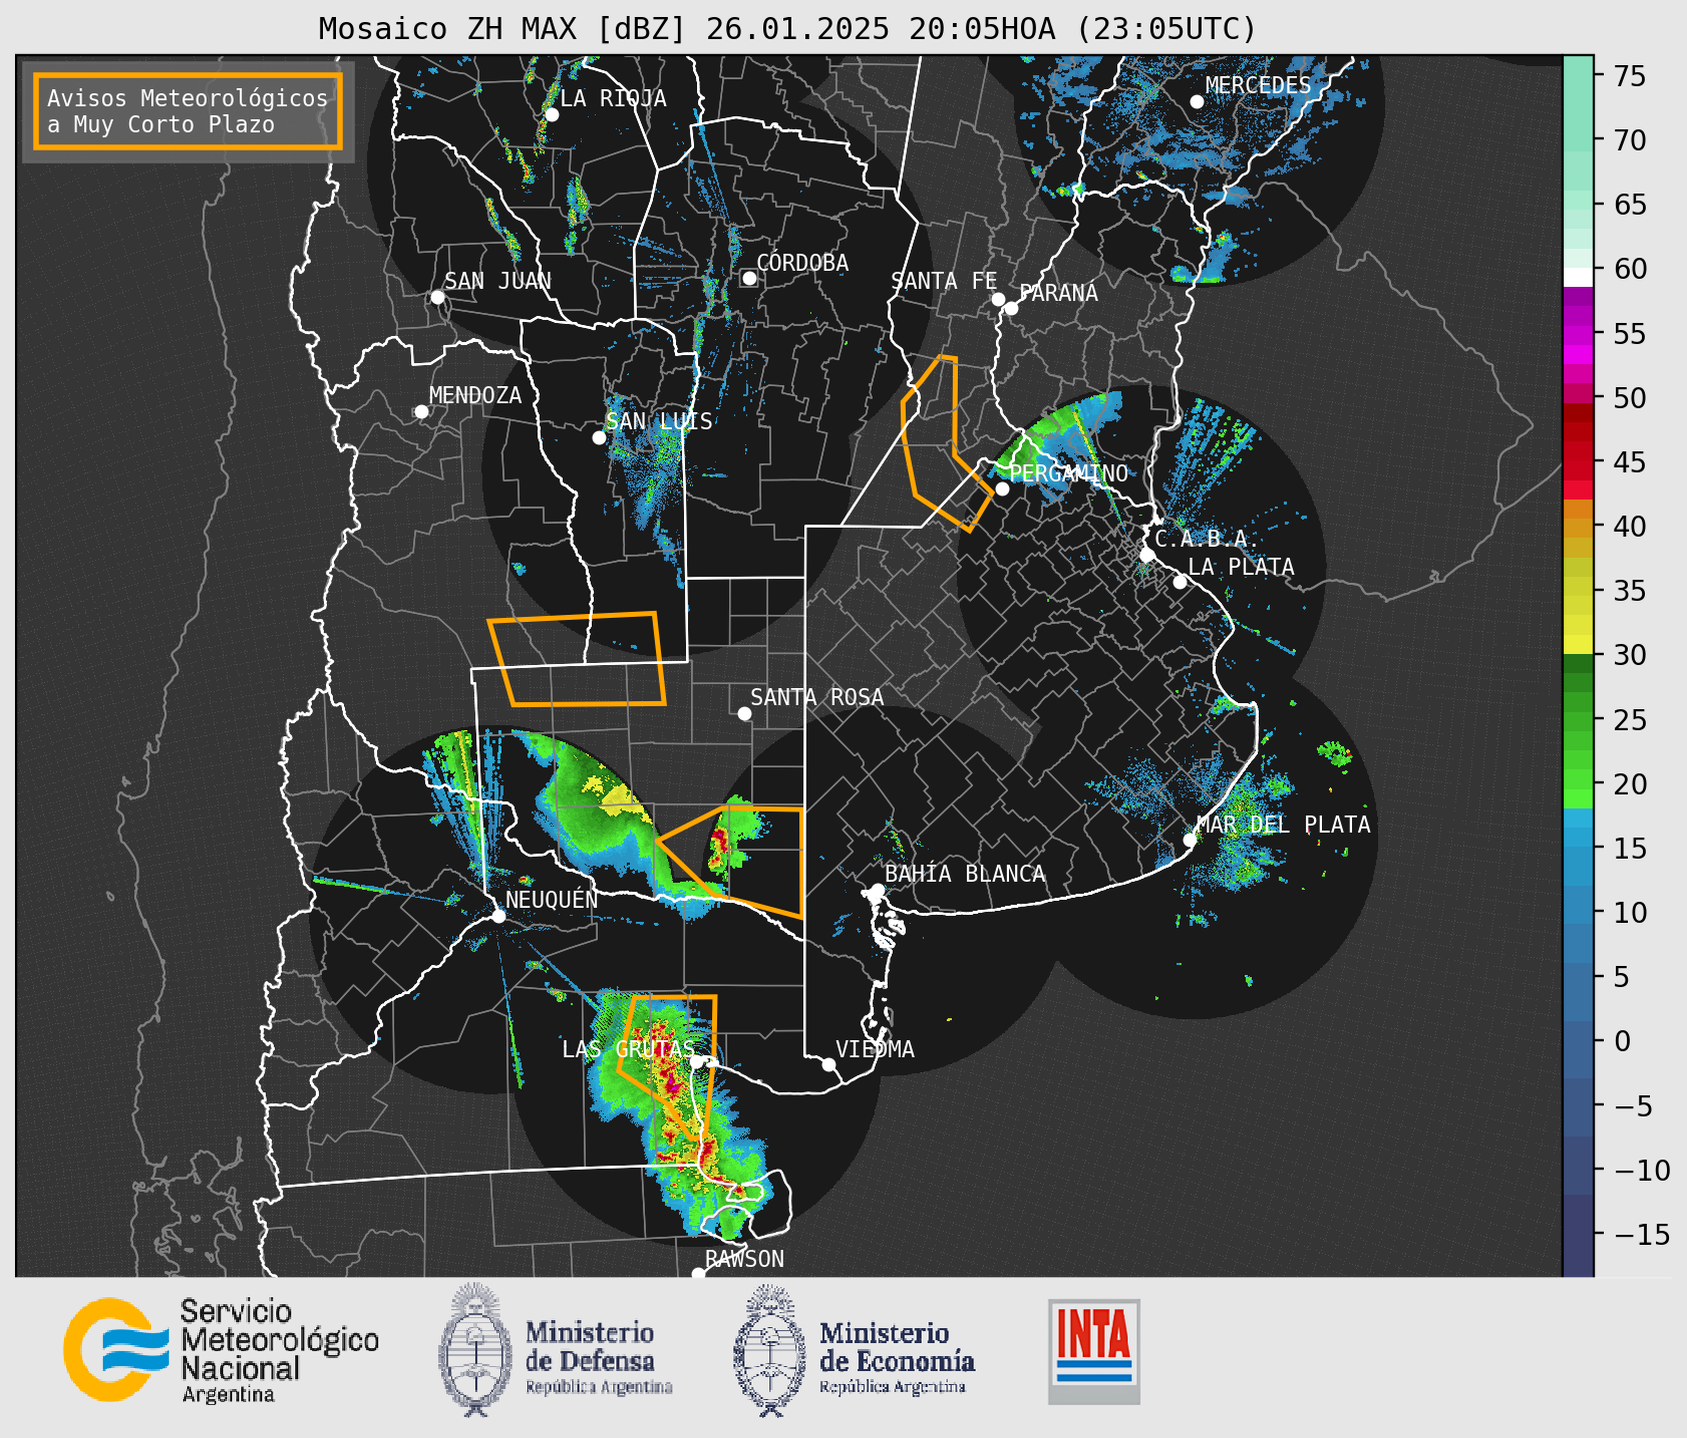Viewport: 1687px width, 1438px height.
Task: Click the white city dot for San Juan
Action: [437, 297]
